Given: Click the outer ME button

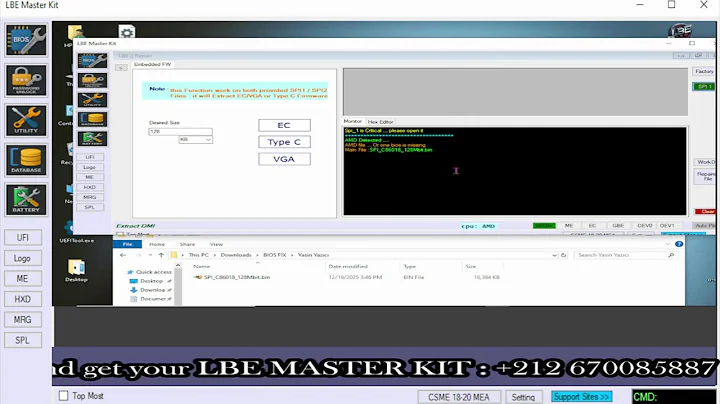Looking at the screenshot, I should [22, 279].
